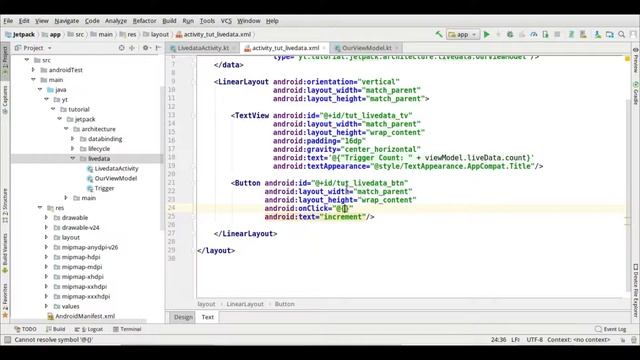Open the Build Variants side panel
The height and width of the screenshot is (360, 640).
coord(5,253)
